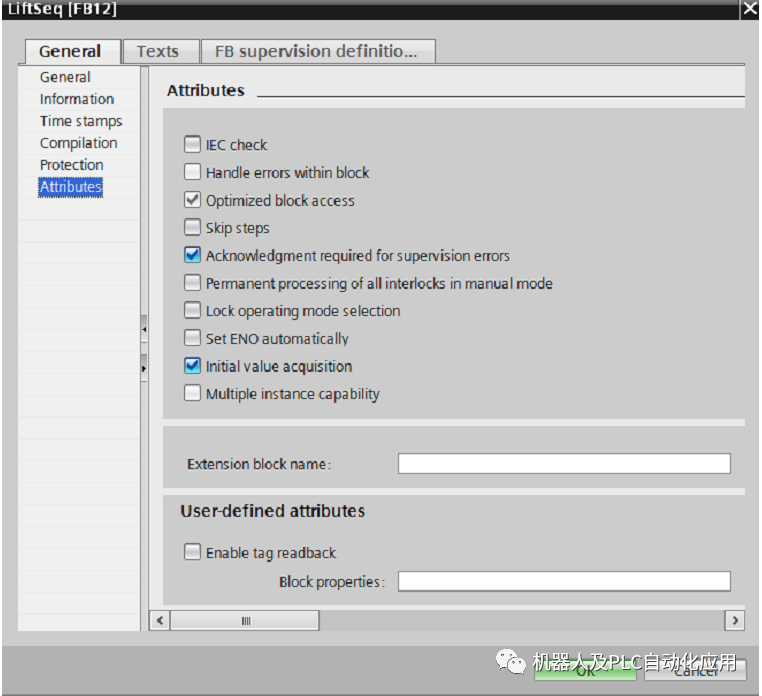The image size is (762, 696).
Task: Enable the IEC check checkbox
Action: click(192, 144)
